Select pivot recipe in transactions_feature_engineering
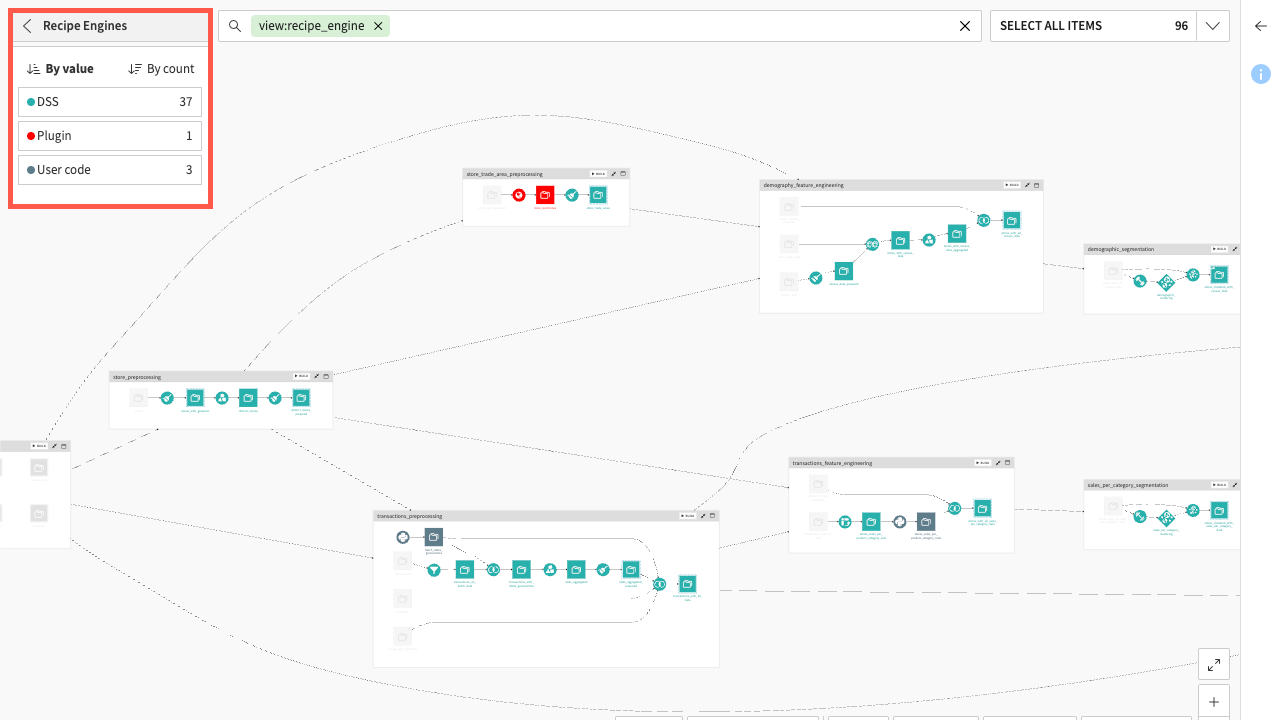The image size is (1280, 720). tap(844, 521)
